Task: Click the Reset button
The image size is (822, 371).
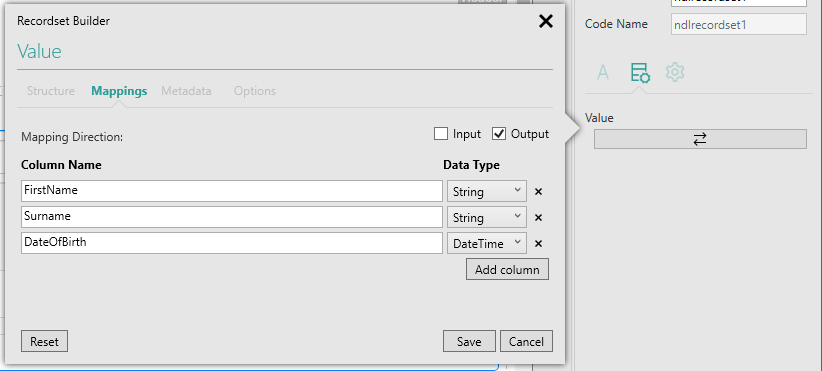Action: [45, 342]
